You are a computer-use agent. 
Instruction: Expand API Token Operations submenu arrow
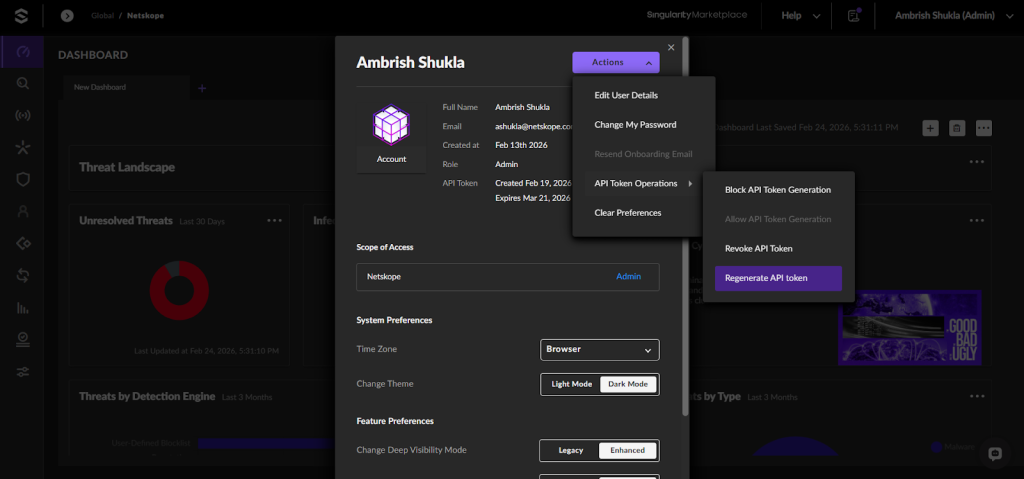point(690,184)
